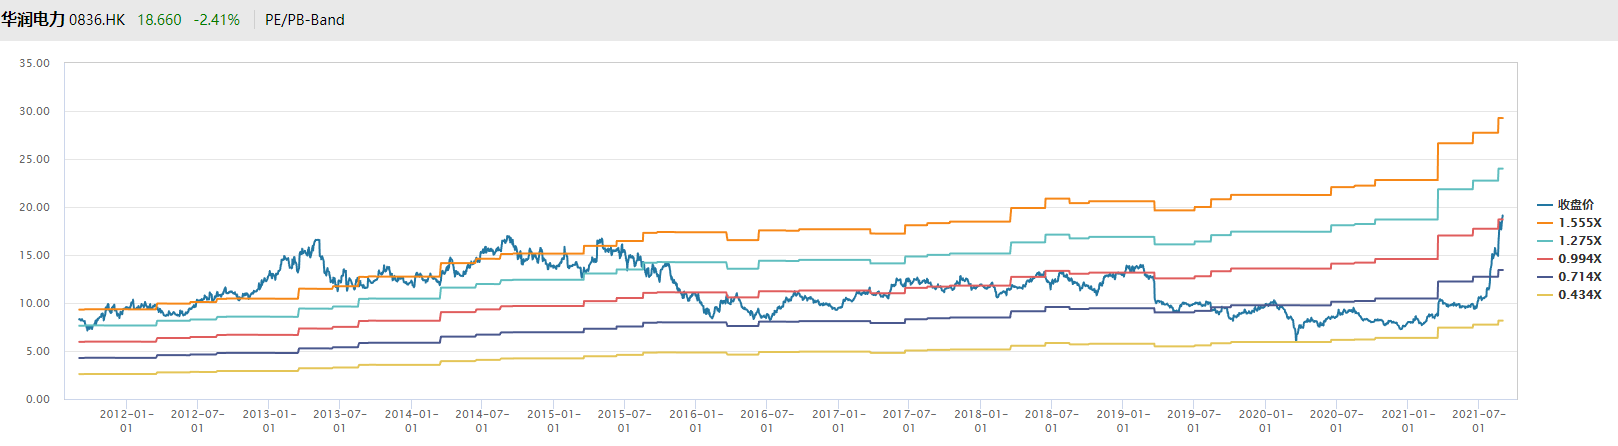Select the PE/PB-Band tab label
1618x446 pixels.
(305, 20)
